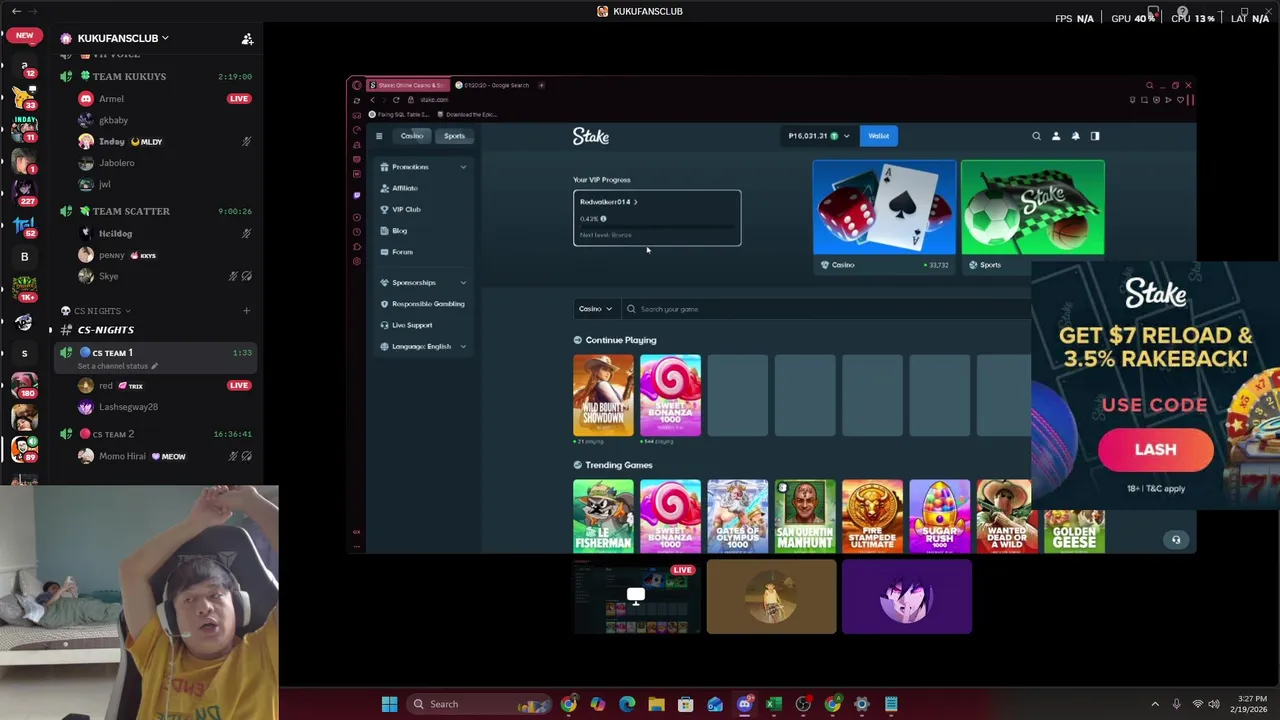Click the Discord back arrow
The height and width of the screenshot is (720, 1280).
[x=16, y=11]
